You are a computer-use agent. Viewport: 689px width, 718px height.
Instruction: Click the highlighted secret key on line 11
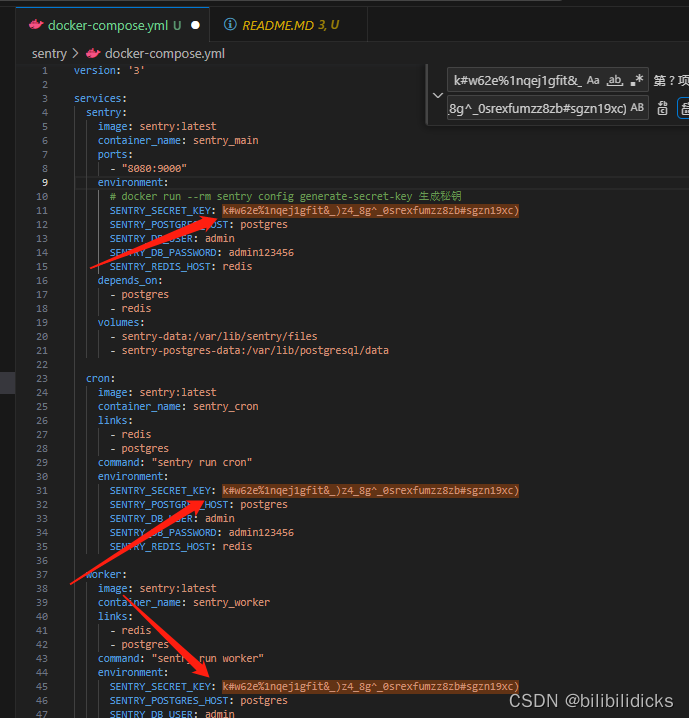tap(370, 211)
